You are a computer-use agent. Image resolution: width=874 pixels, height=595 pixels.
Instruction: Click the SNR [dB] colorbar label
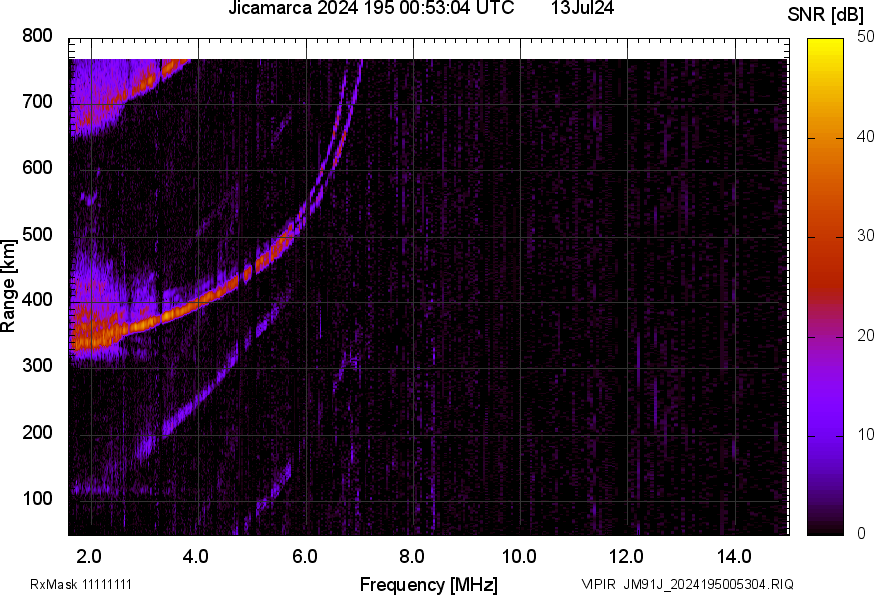pyautogui.click(x=826, y=15)
